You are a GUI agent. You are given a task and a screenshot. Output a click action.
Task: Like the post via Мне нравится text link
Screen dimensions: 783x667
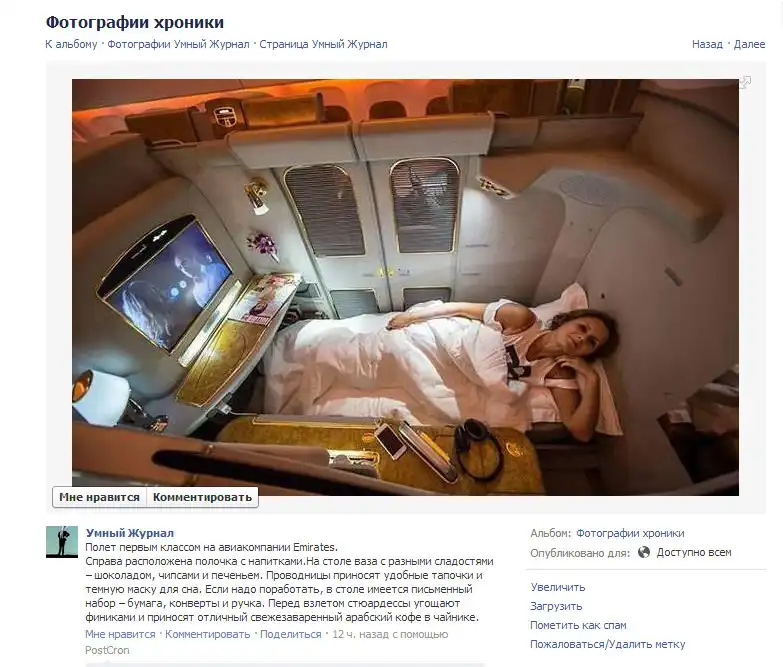coord(120,634)
